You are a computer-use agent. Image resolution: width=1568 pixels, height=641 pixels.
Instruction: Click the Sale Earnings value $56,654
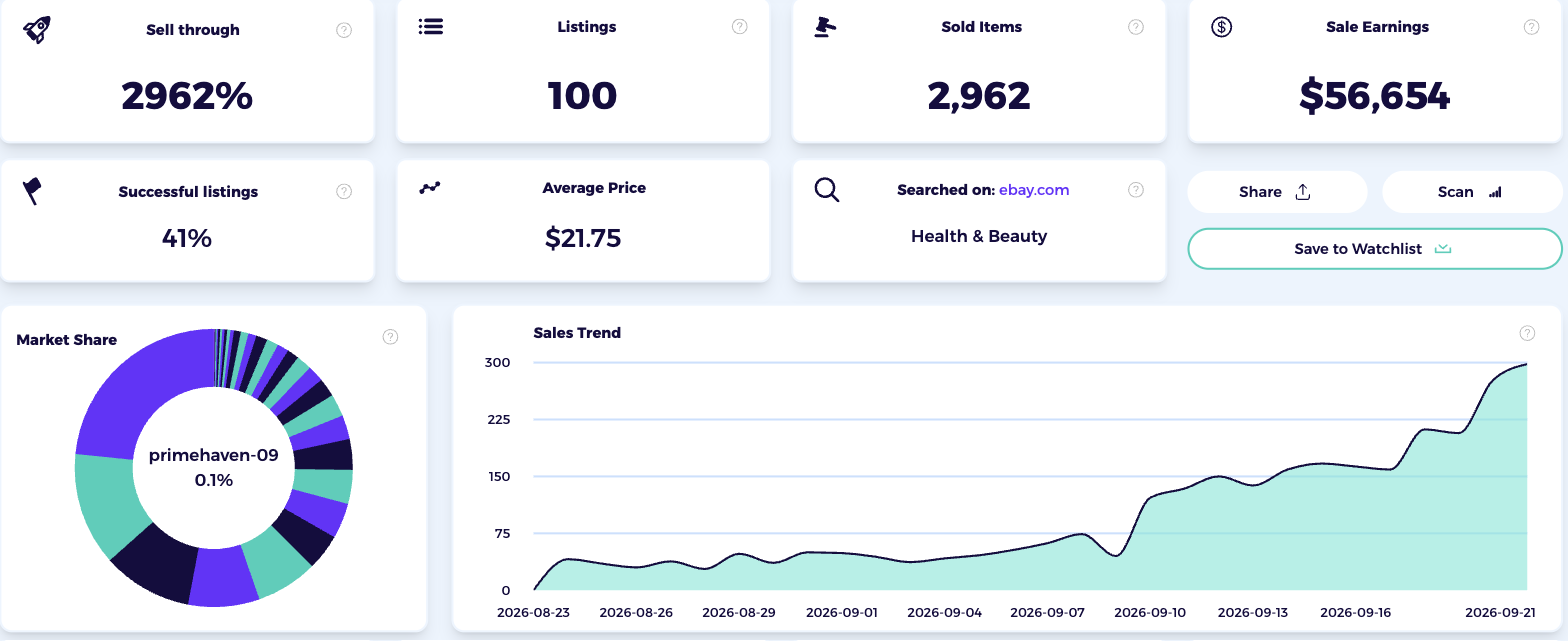1375,96
